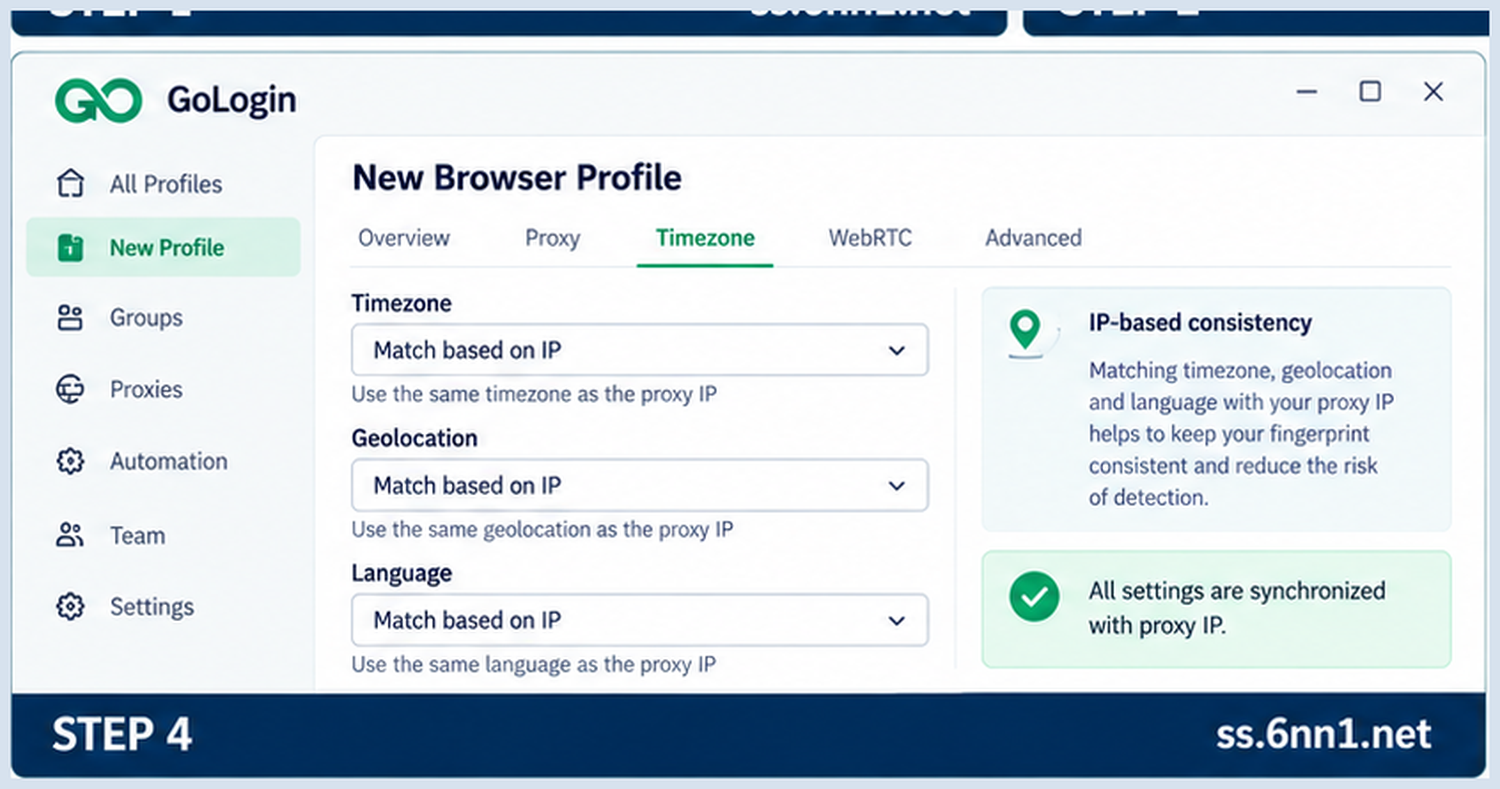Click the GoLogin logo icon
The image size is (1500, 789).
coord(98,101)
